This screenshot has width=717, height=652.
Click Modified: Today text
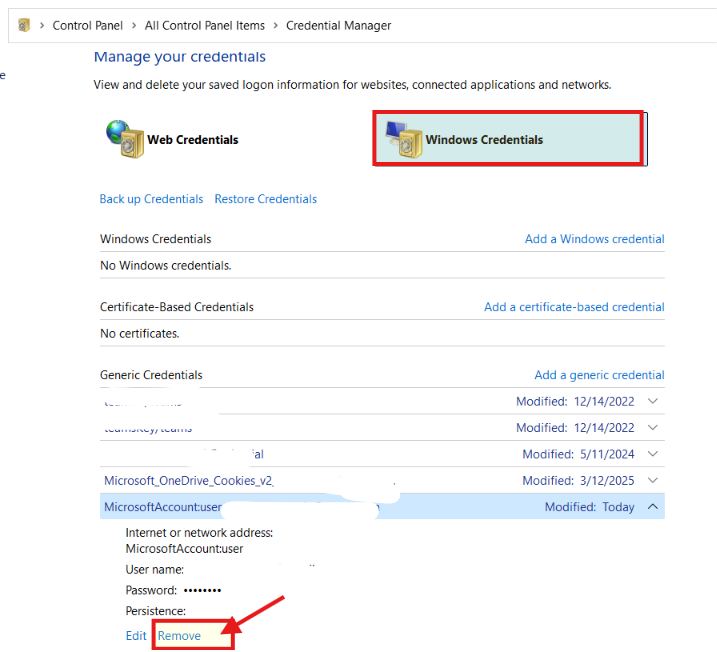click(x=589, y=507)
